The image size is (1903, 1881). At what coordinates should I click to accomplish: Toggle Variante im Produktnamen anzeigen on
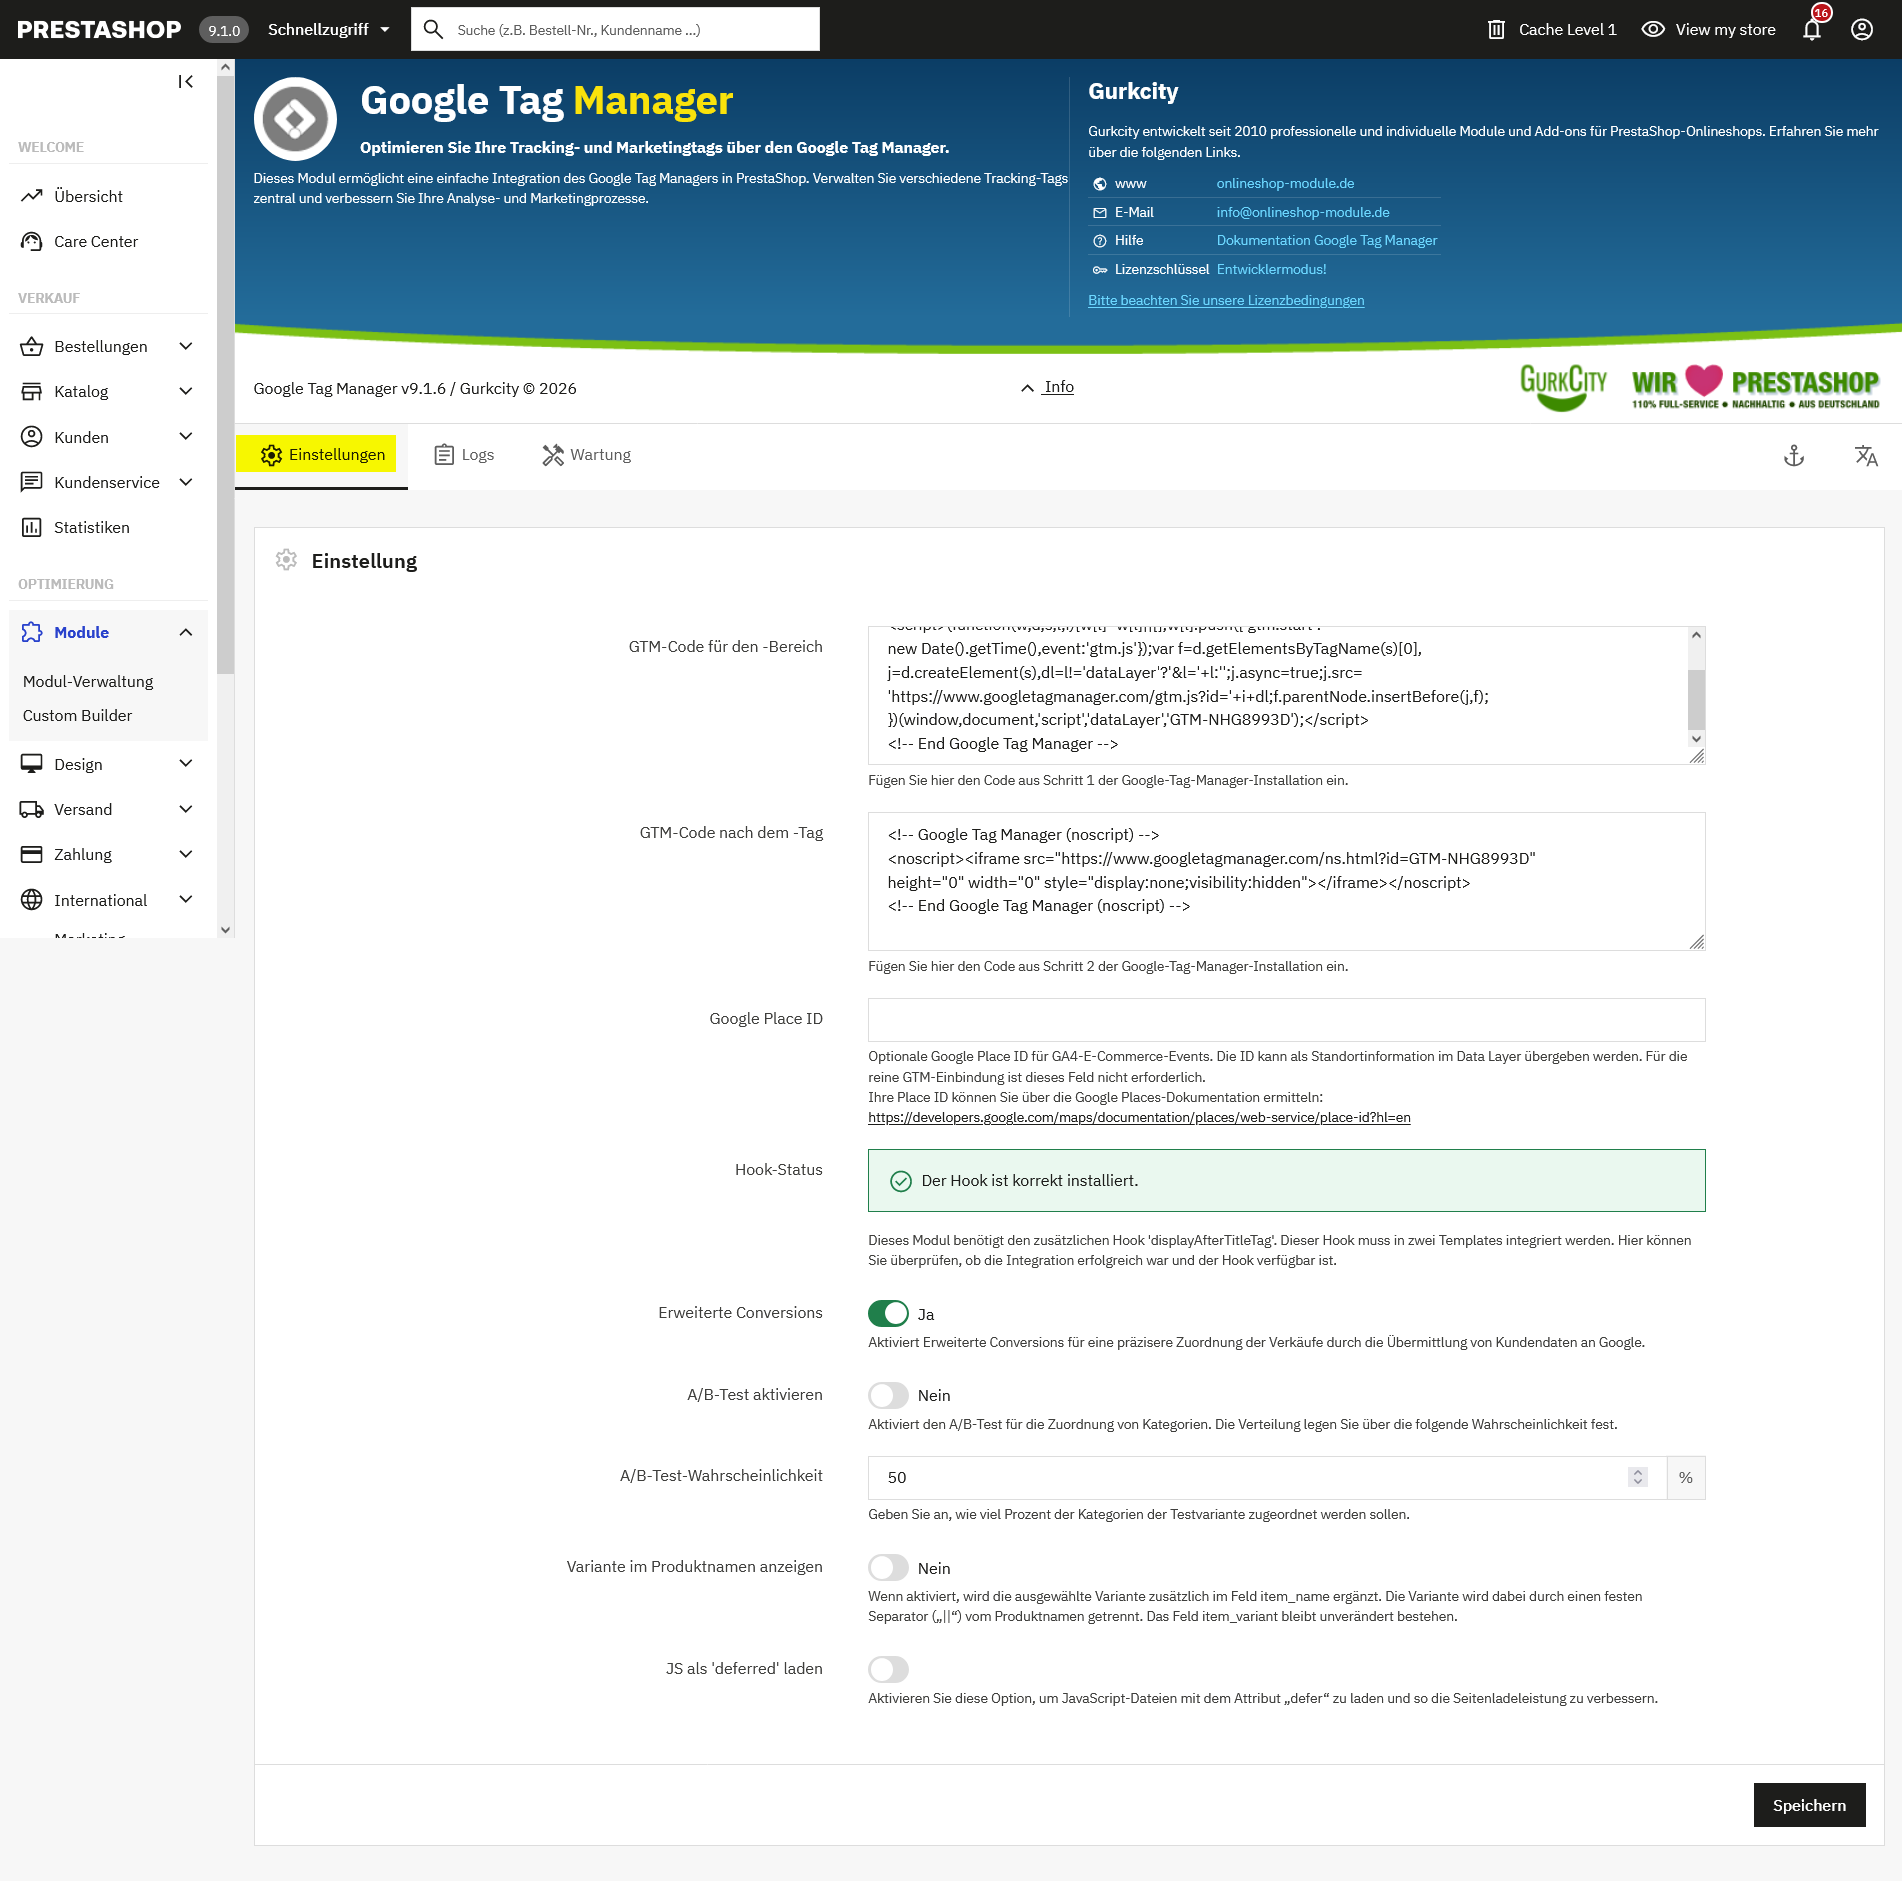[x=888, y=1567]
